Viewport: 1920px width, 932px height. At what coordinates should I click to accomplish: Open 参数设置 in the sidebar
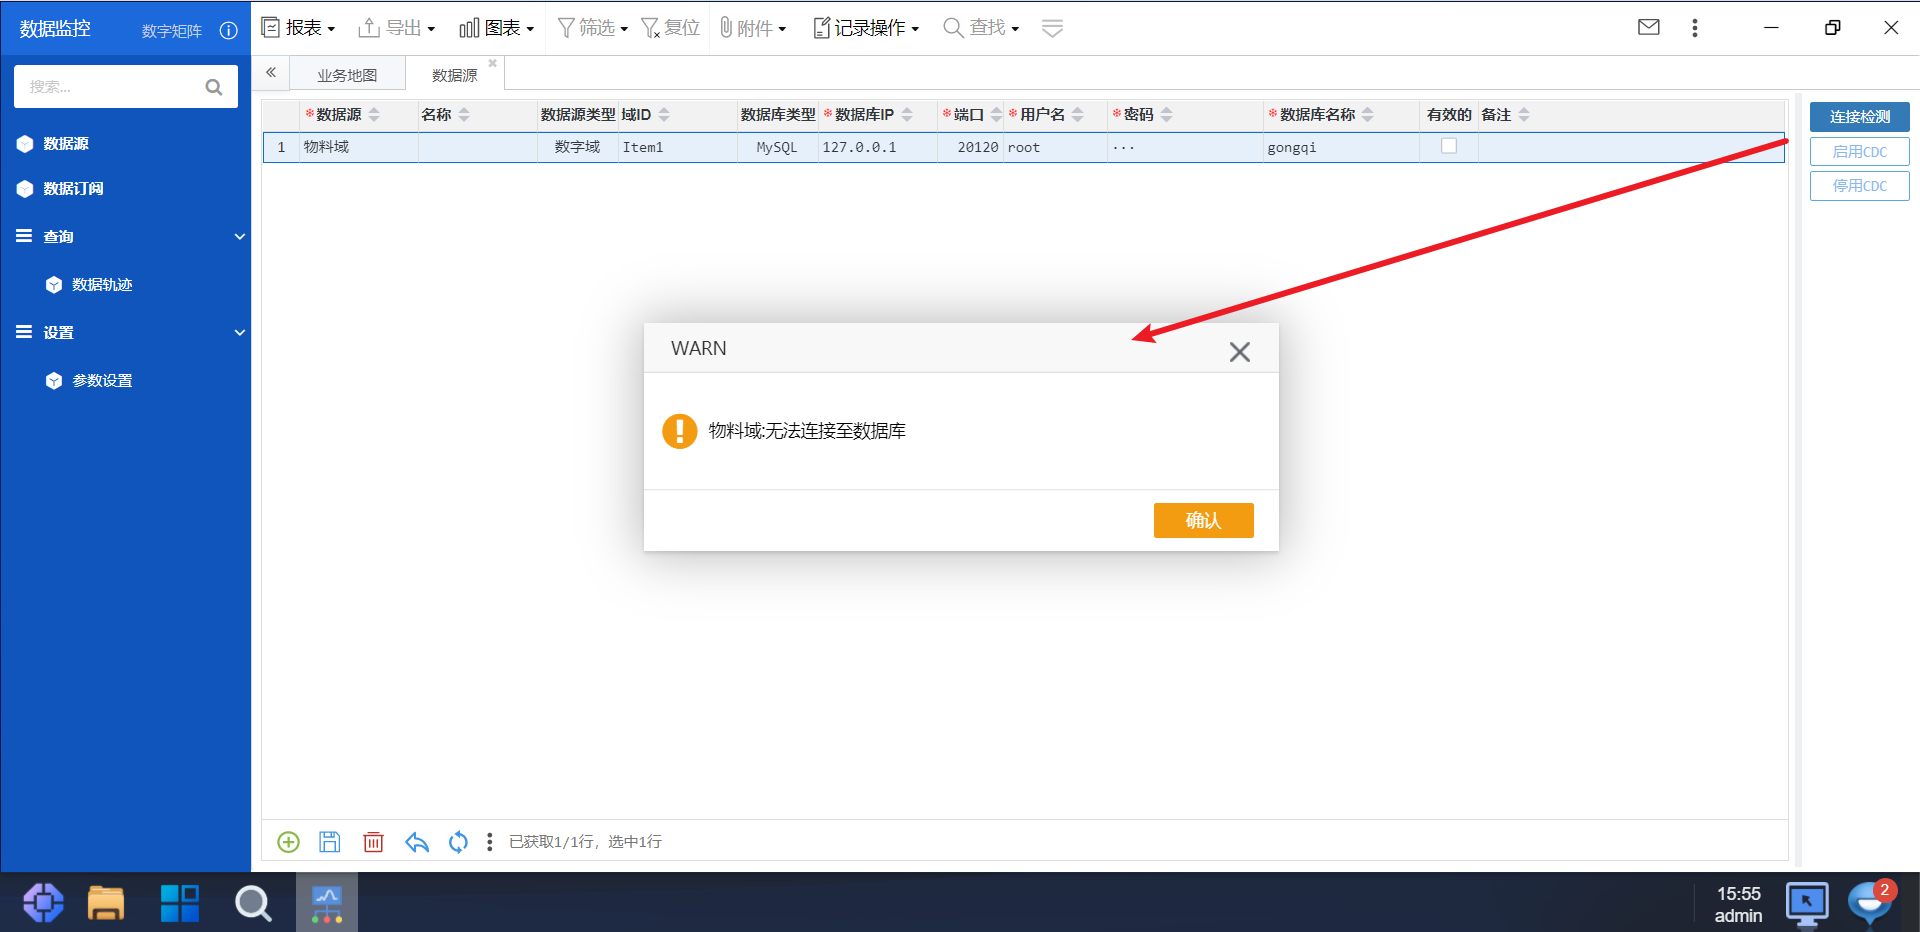(102, 381)
